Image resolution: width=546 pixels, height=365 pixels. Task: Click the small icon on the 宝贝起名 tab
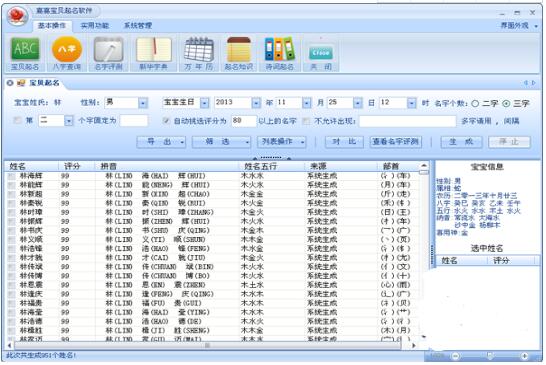click(21, 83)
